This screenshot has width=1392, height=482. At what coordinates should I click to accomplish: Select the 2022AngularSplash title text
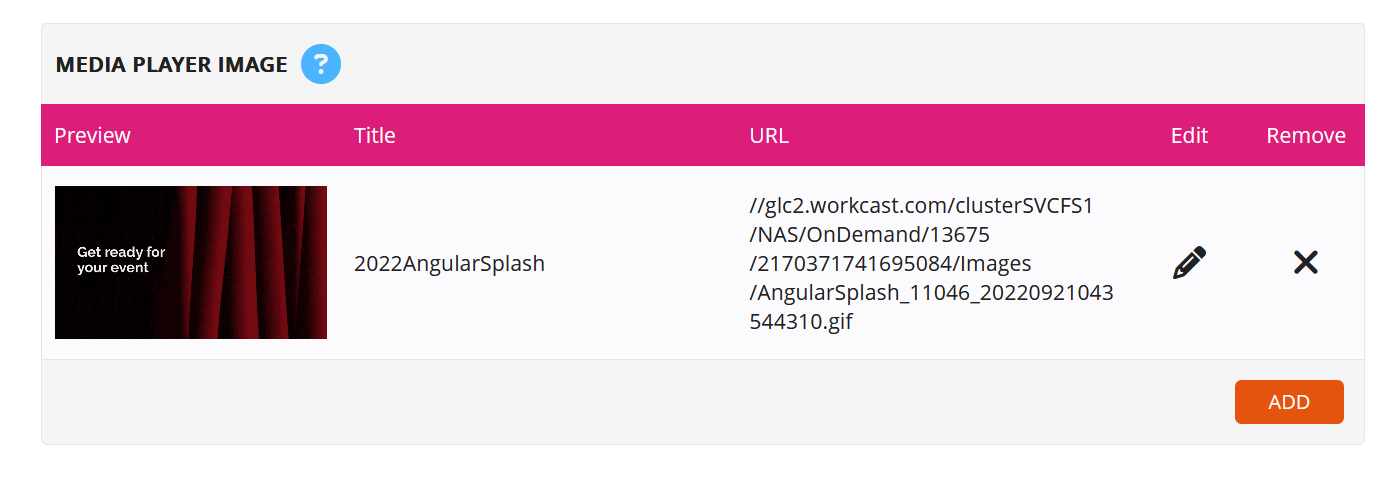pos(449,264)
